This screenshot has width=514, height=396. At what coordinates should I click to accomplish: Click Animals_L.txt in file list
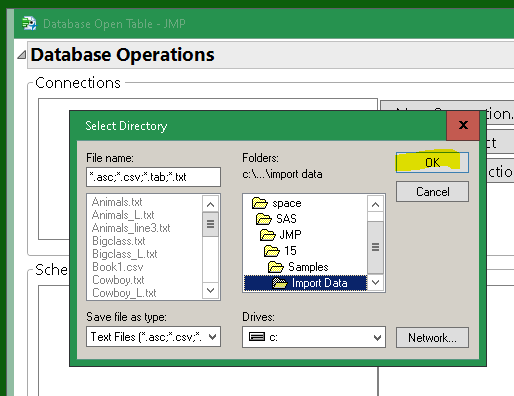(x=123, y=215)
